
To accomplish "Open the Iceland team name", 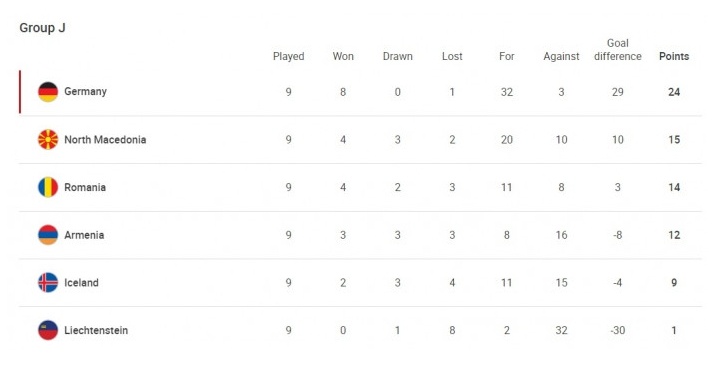I will 81,282.
